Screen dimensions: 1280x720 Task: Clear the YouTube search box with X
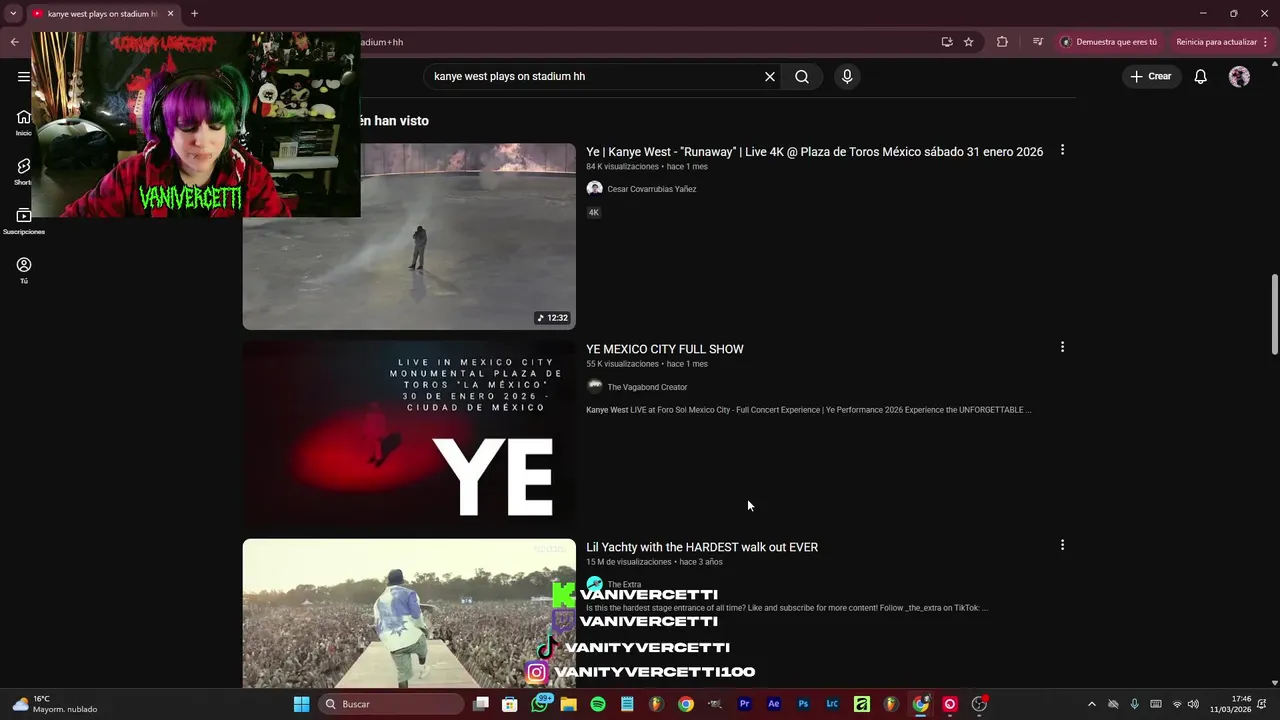(770, 77)
